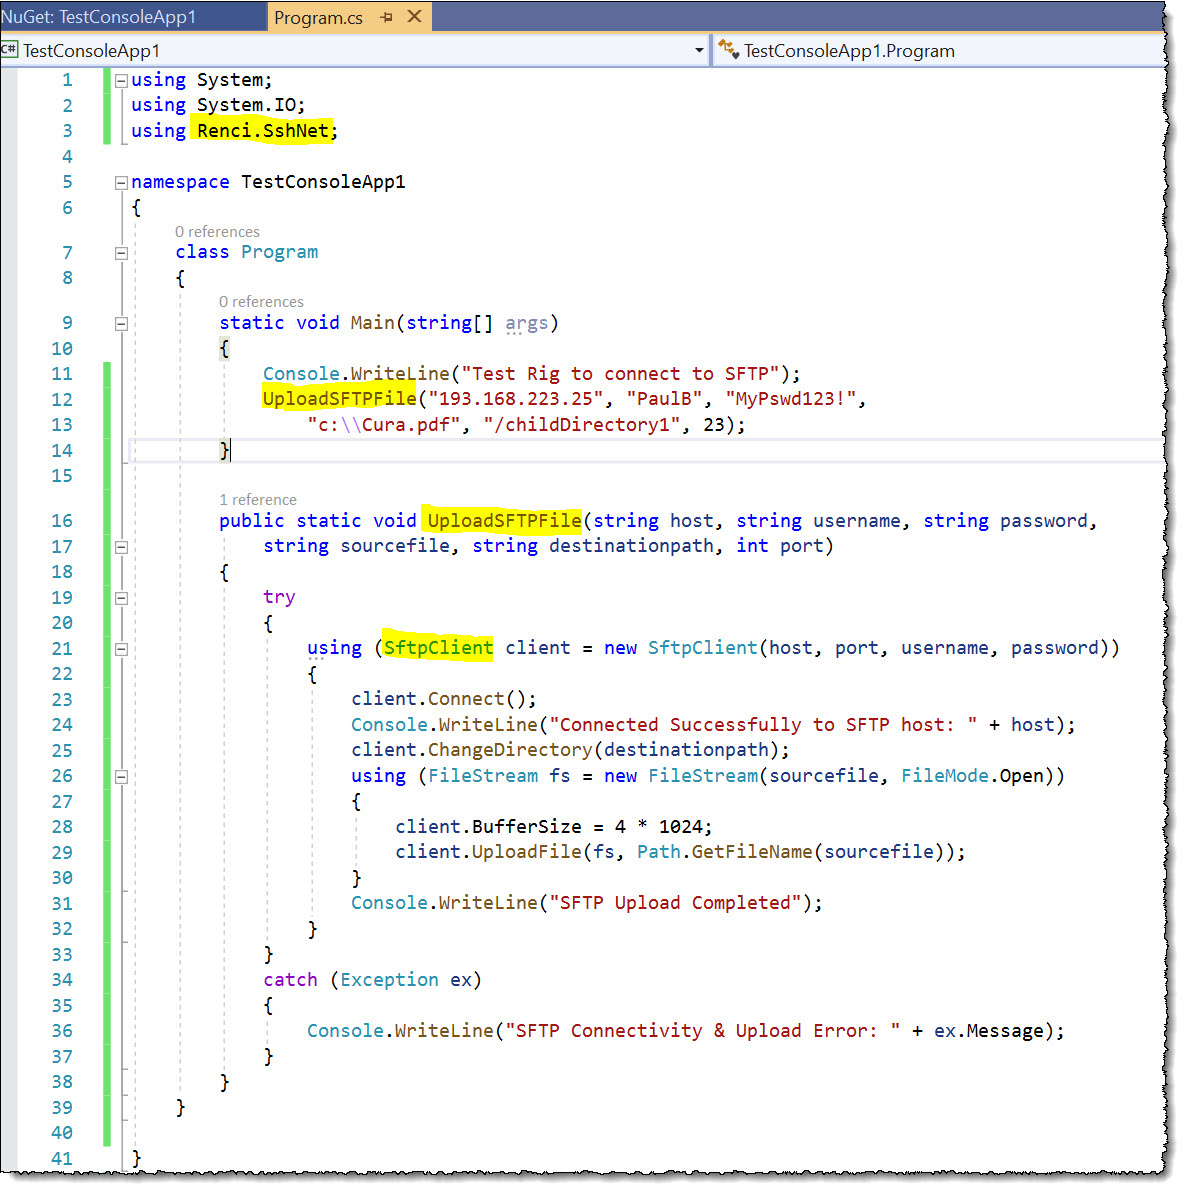Click the C# project icon beside TestConsoleApp1
The image size is (1187, 1193).
9,49
